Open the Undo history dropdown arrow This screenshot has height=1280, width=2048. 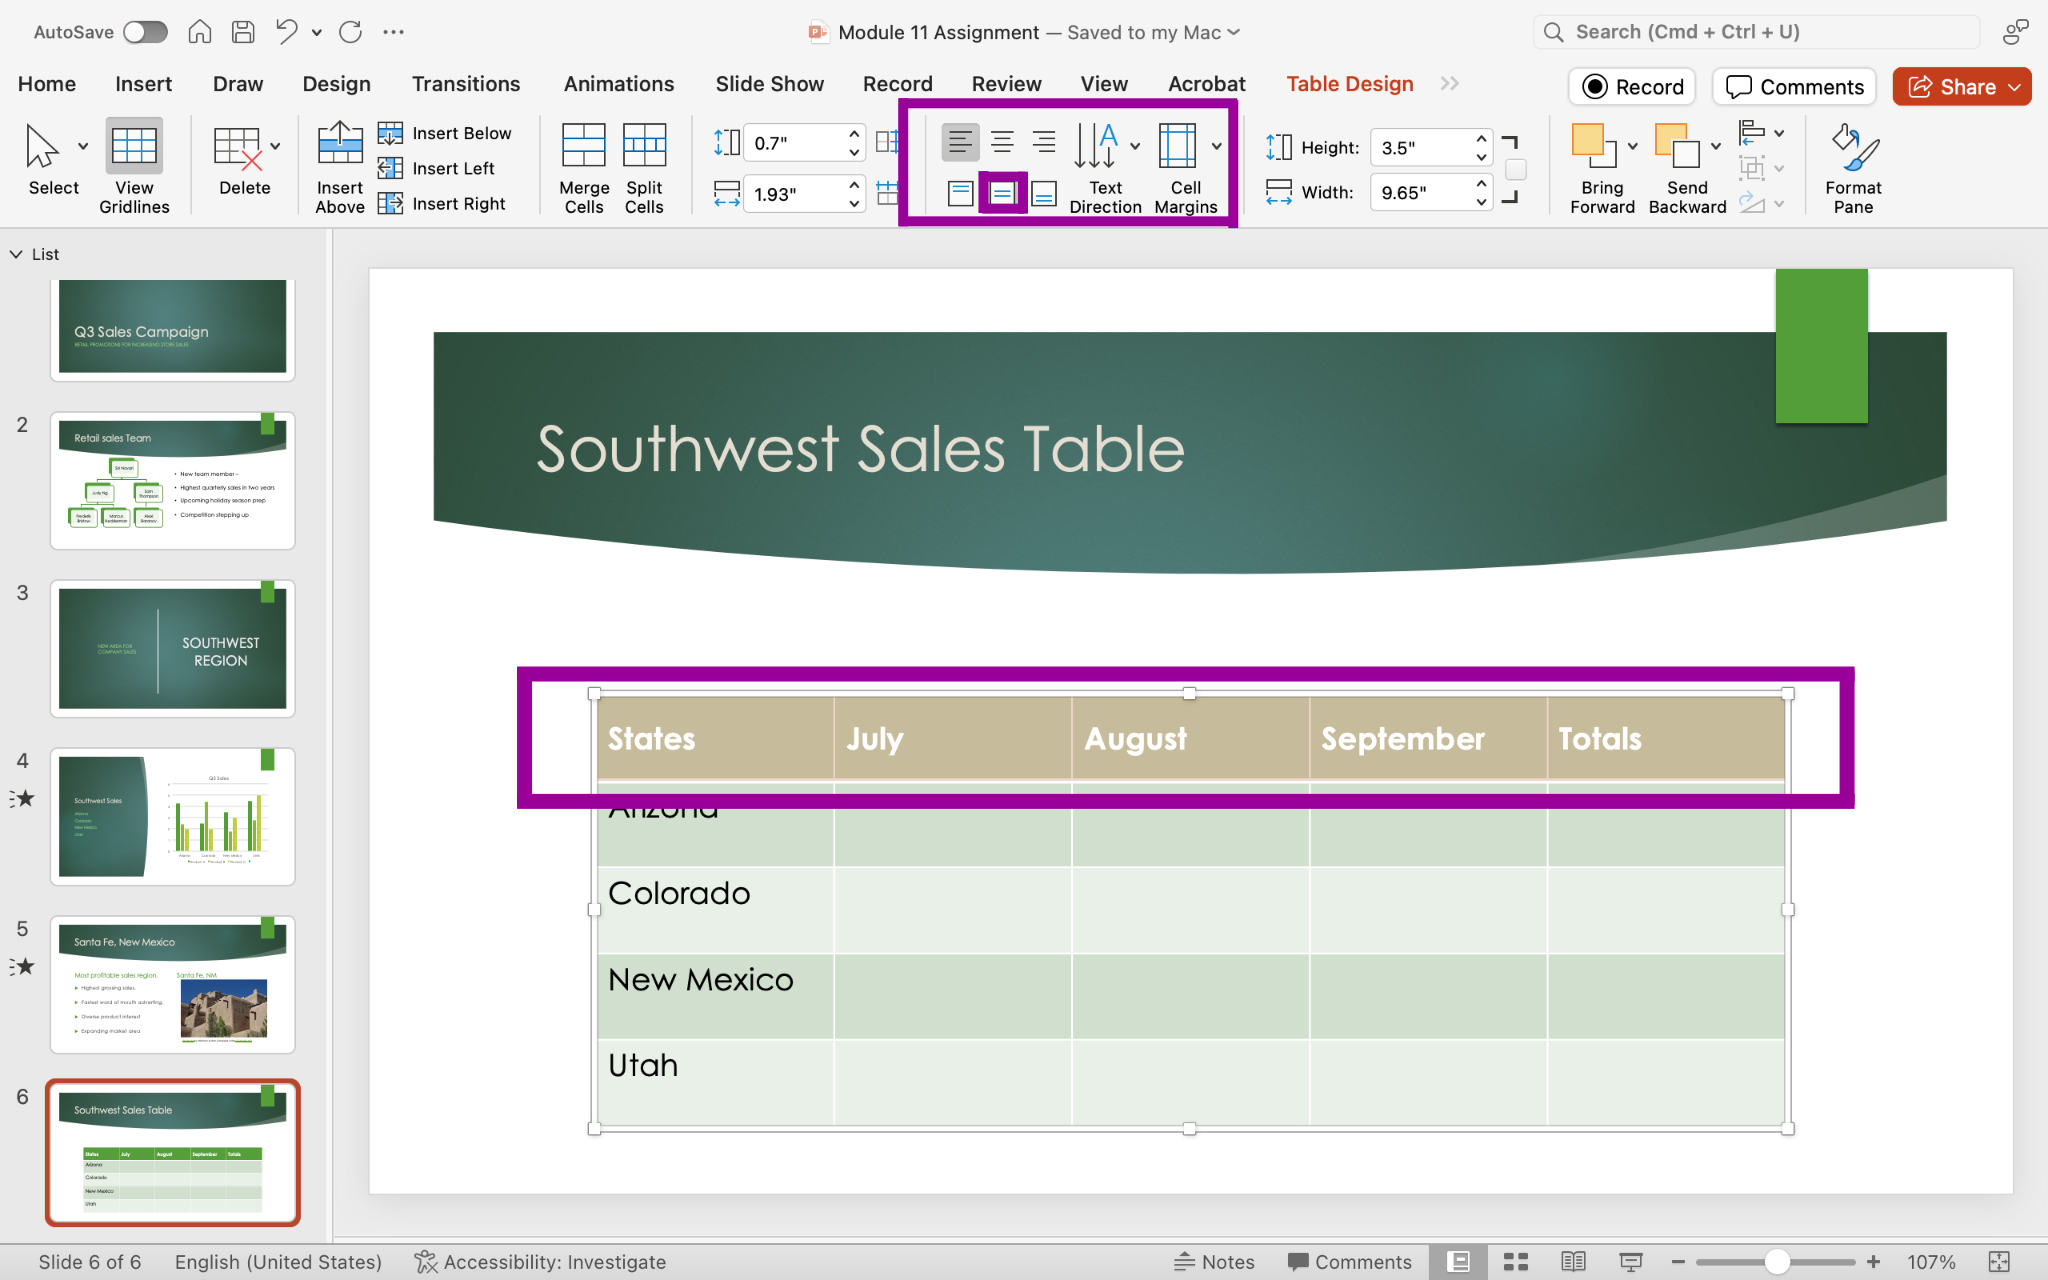[x=317, y=32]
